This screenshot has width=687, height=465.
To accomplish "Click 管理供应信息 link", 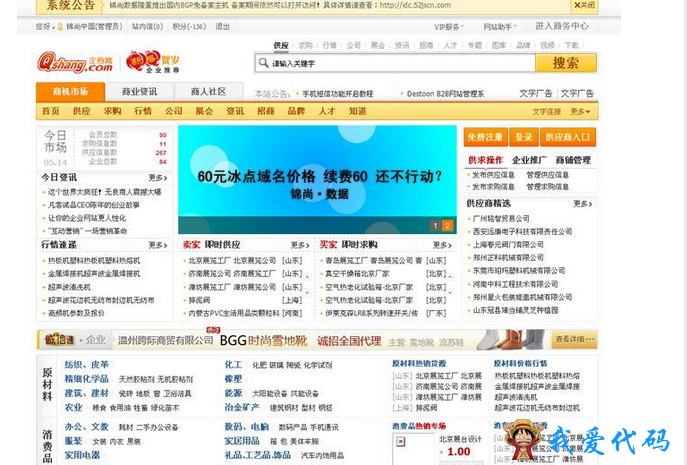I will pos(548,175).
